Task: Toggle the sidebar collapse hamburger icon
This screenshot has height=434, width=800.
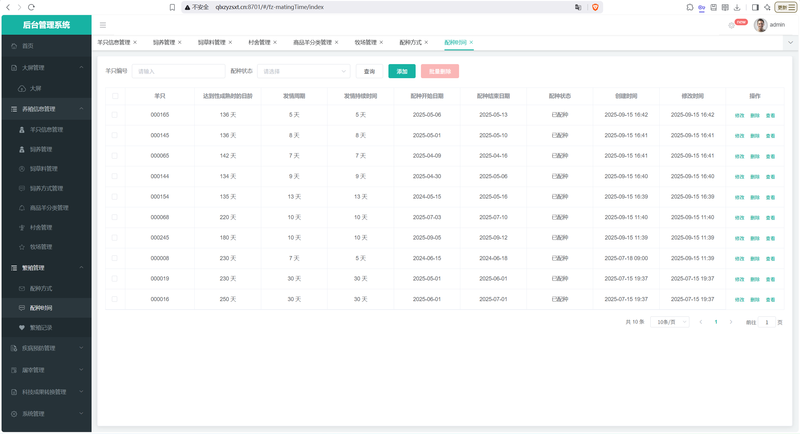Action: point(103,25)
